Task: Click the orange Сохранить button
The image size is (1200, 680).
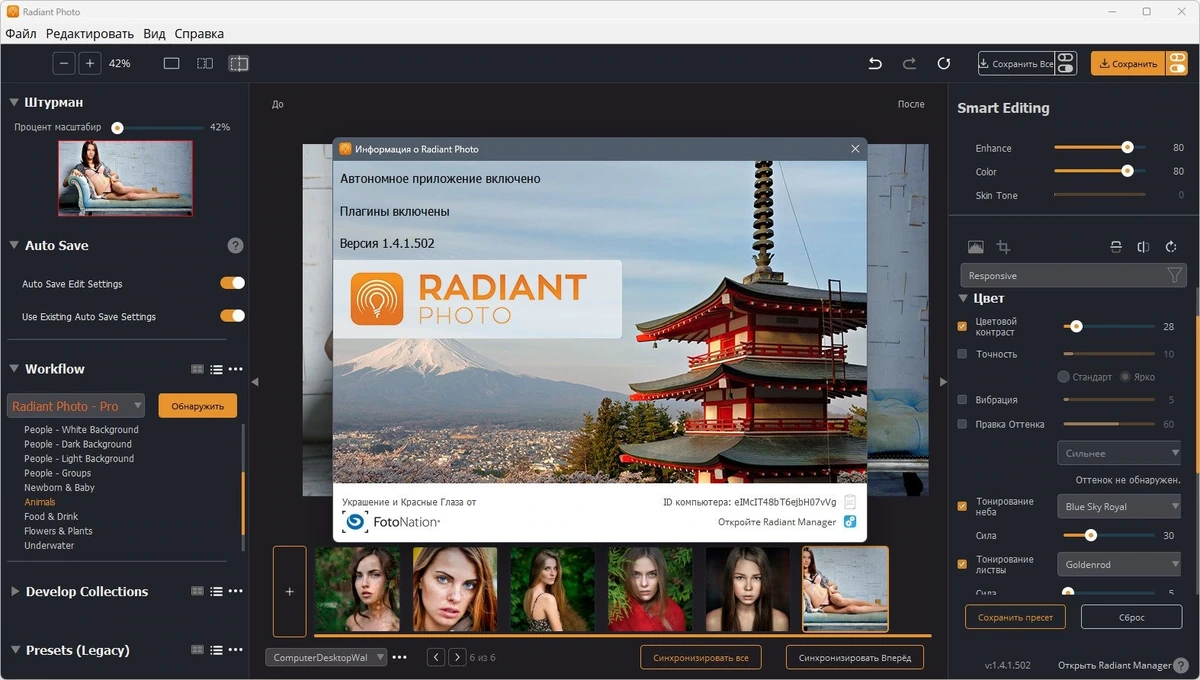Action: pos(1128,63)
